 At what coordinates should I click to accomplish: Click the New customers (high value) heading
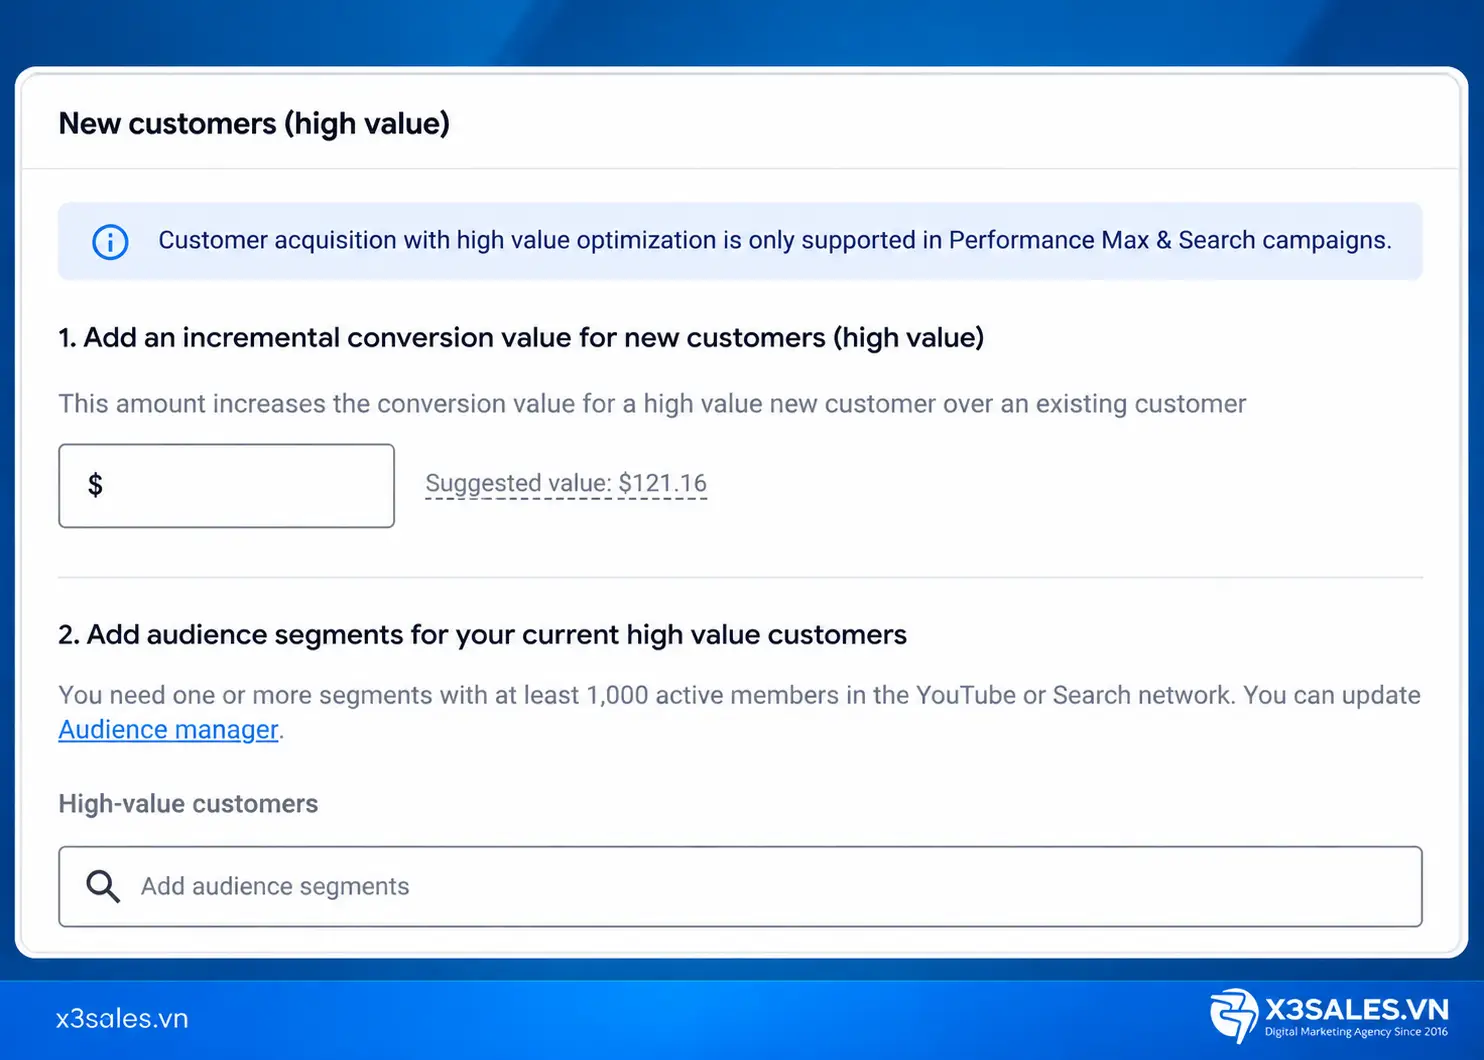pyautogui.click(x=254, y=124)
